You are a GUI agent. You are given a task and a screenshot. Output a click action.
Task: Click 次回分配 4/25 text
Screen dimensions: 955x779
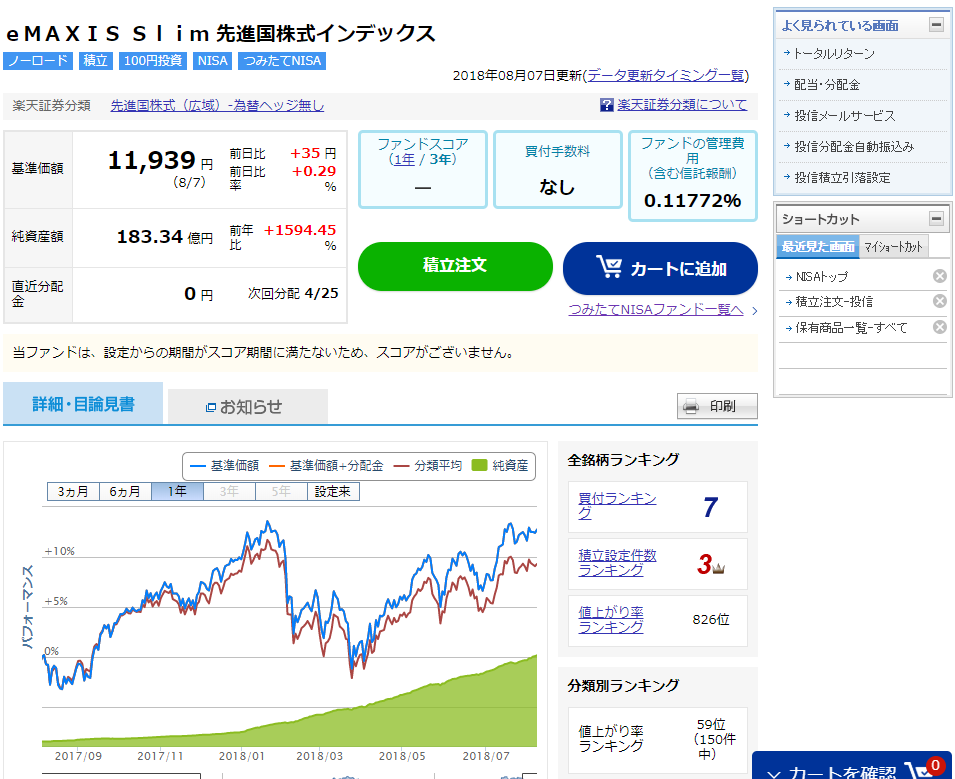293,294
